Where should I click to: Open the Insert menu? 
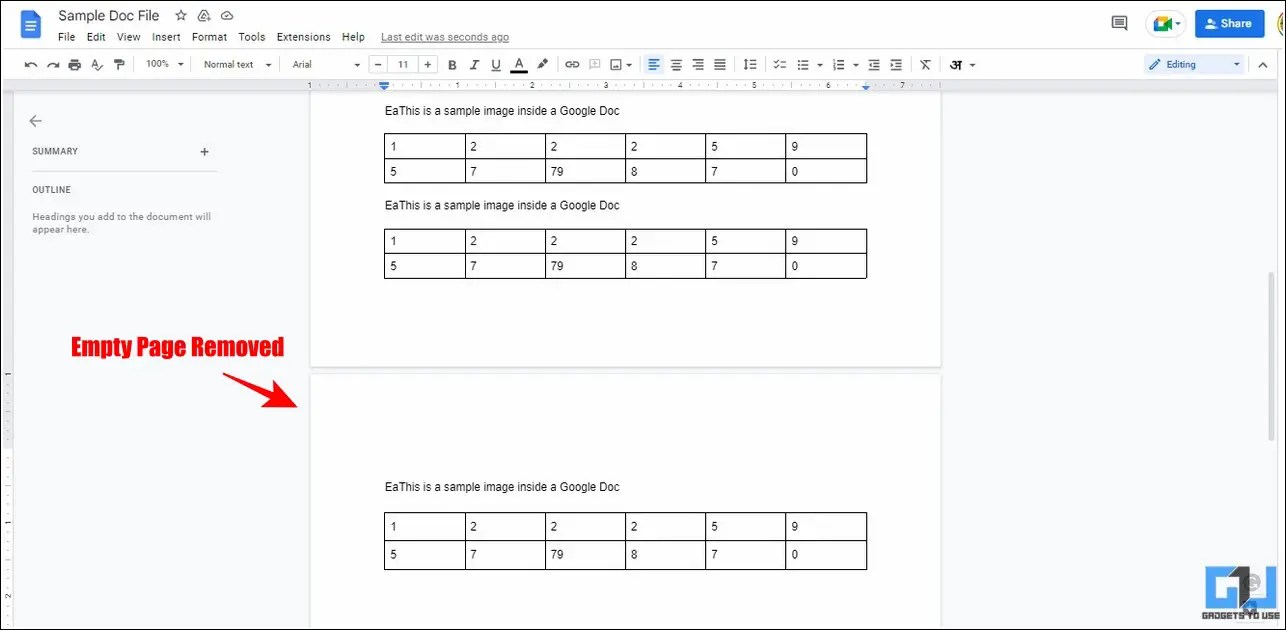[x=166, y=37]
